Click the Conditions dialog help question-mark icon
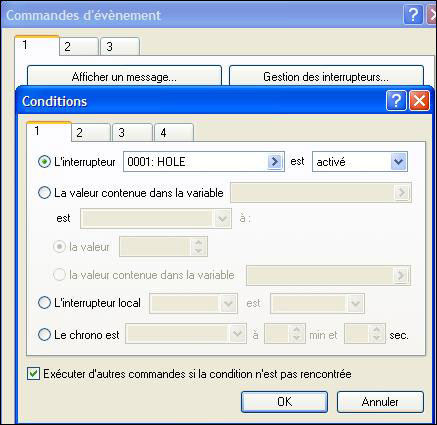 pyautogui.click(x=396, y=101)
